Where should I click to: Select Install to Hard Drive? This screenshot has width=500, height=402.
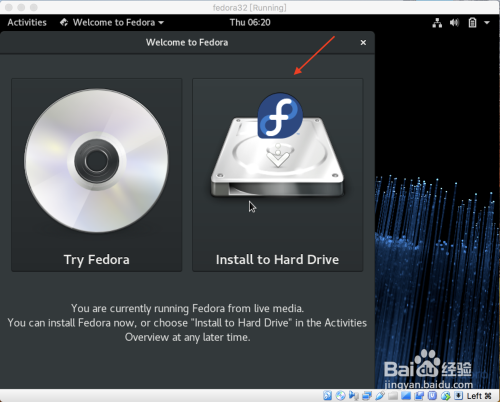coord(278,175)
